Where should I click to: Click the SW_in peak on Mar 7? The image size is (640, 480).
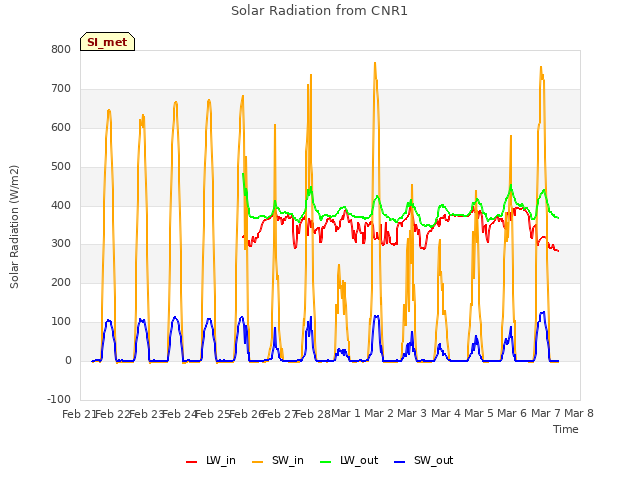tap(541, 67)
